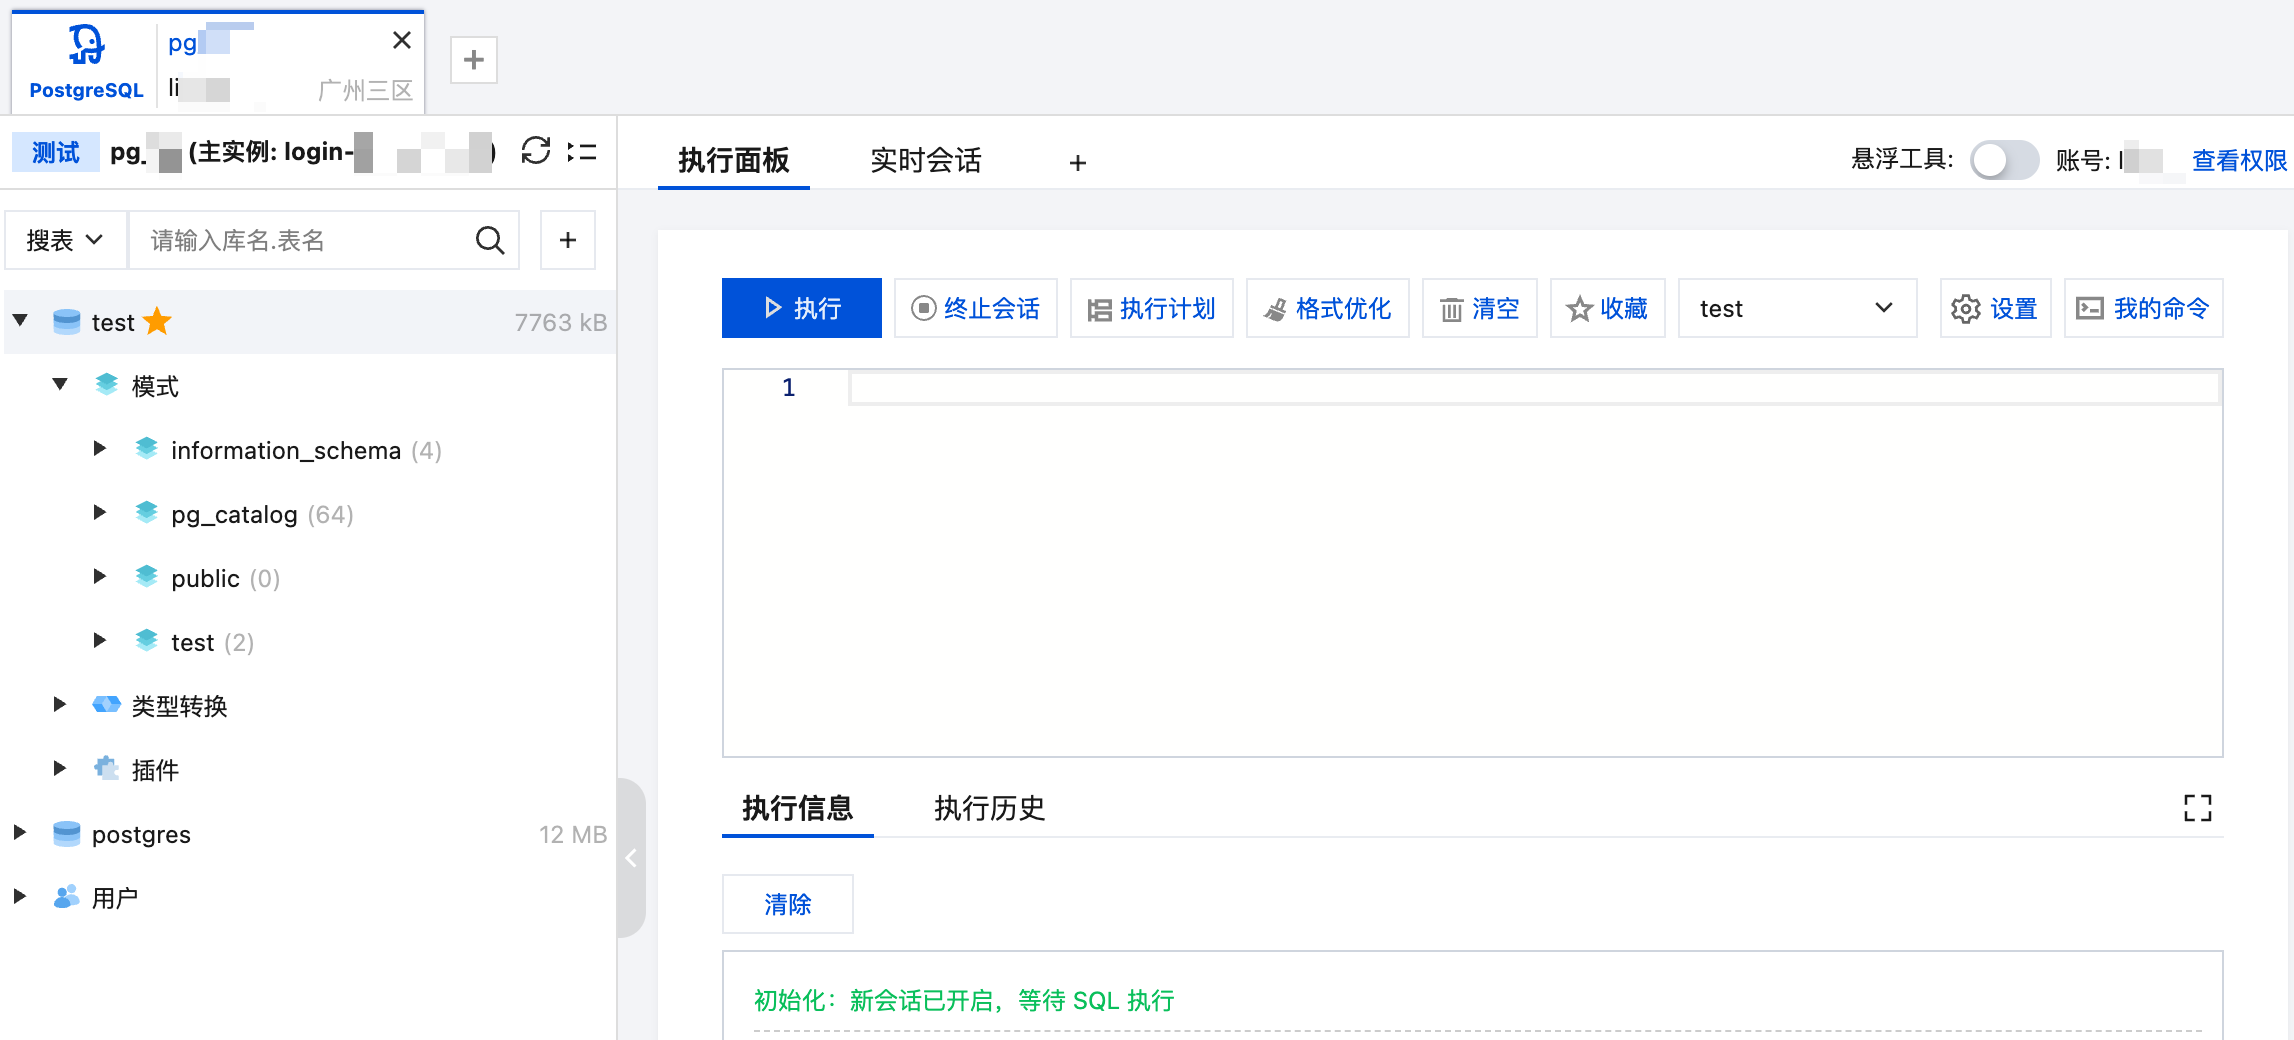Click the star favorite icon beside test database

coord(158,322)
